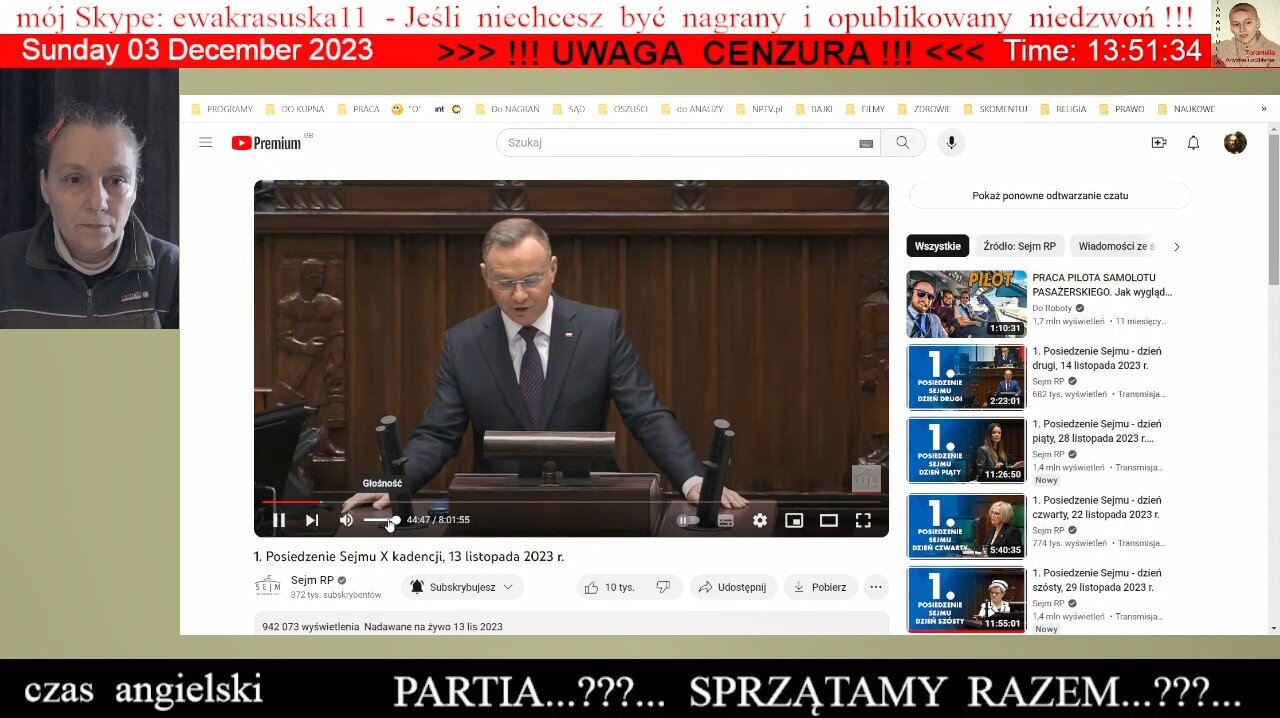Open the account avatar menu

1235,143
